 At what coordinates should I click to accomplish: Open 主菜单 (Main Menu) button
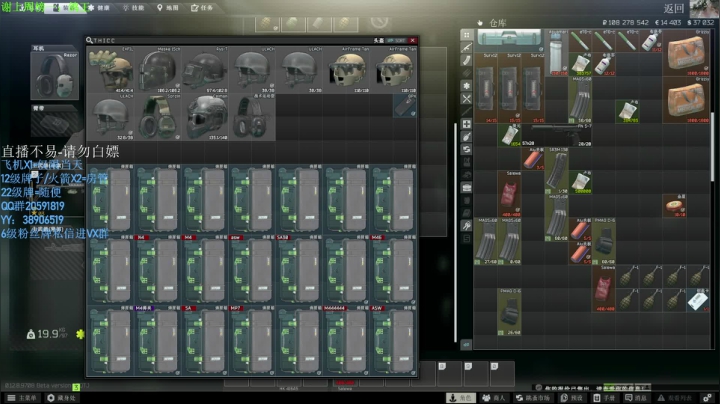[x=22, y=398]
